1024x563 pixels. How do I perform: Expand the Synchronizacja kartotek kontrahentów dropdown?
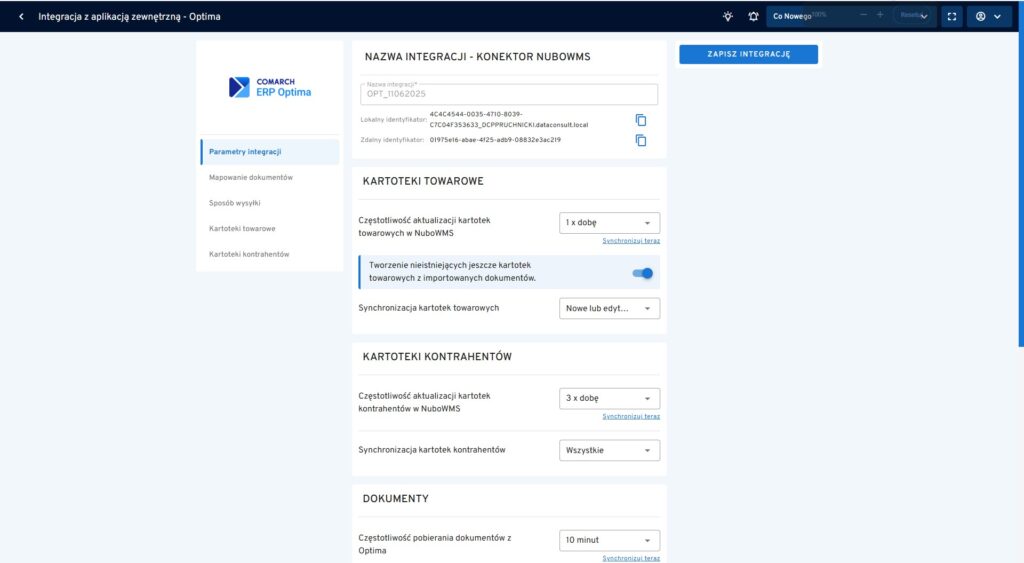pos(609,451)
